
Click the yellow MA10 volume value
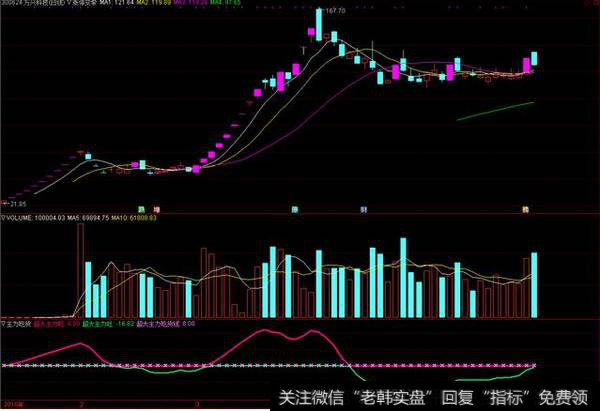tap(134, 218)
